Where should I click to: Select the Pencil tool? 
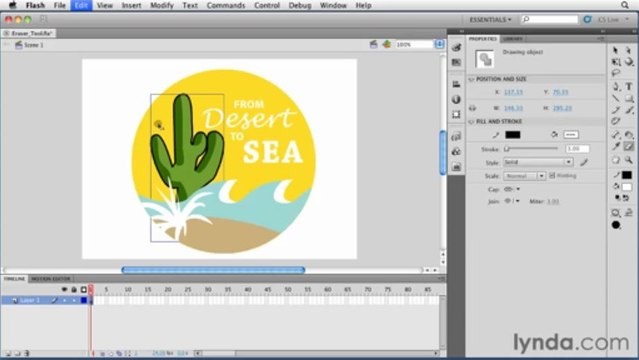click(x=616, y=110)
